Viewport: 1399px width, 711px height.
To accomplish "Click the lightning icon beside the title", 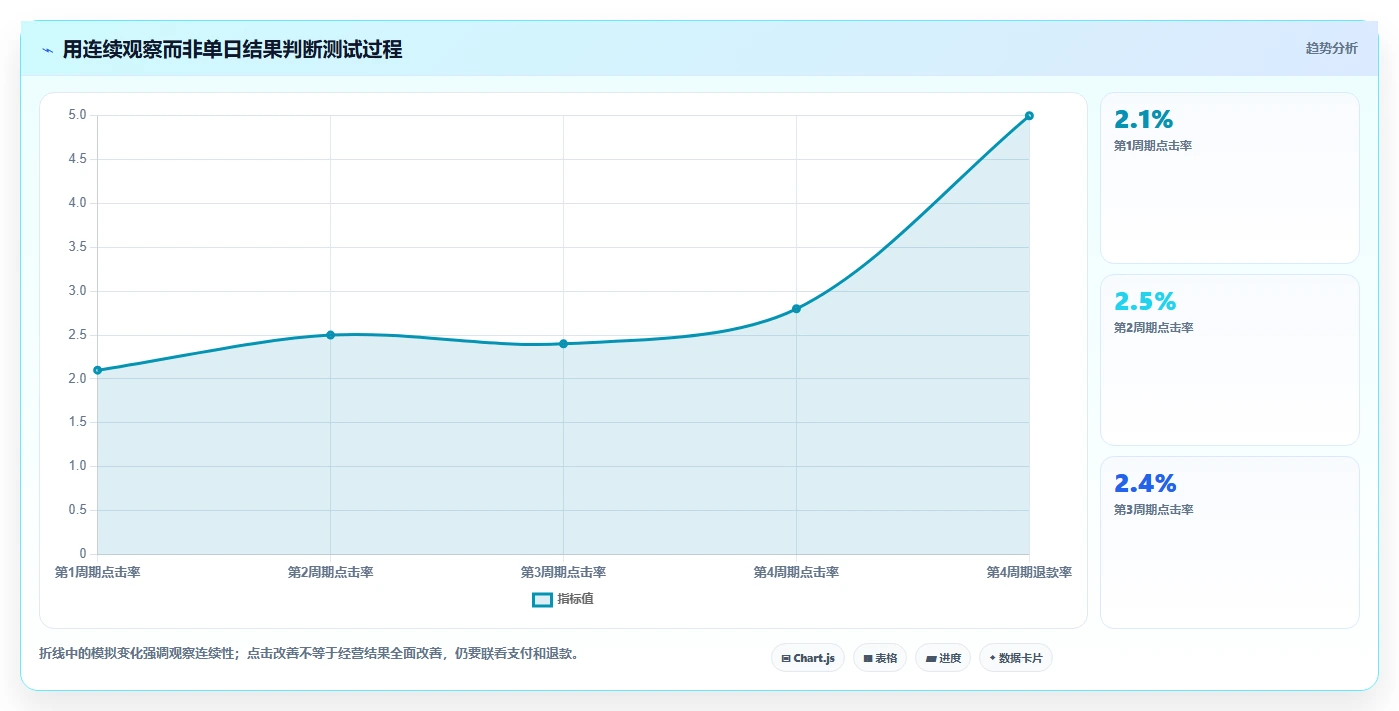I will [48, 50].
